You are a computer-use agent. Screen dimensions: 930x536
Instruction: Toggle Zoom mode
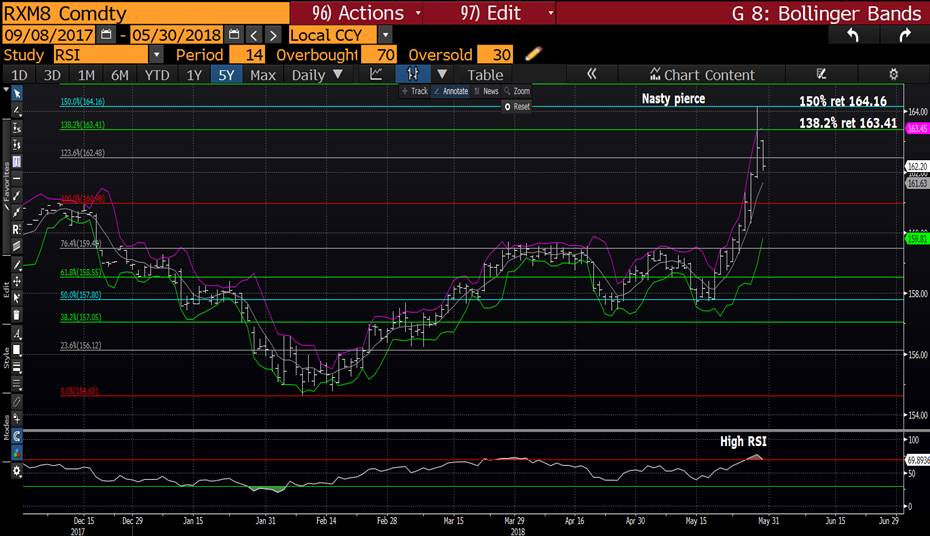(x=517, y=91)
